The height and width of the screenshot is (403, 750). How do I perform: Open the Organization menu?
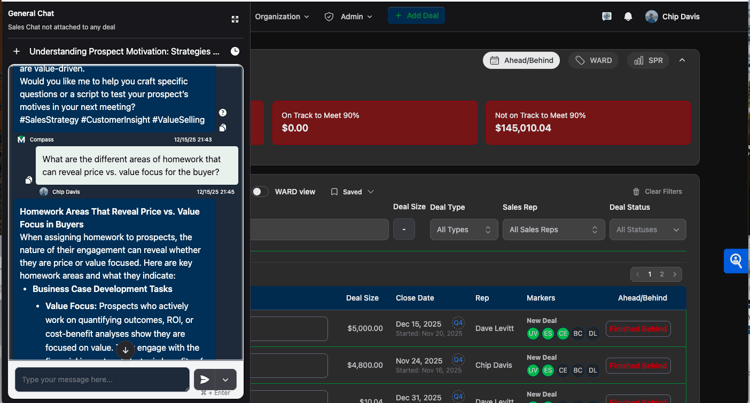[x=282, y=17]
